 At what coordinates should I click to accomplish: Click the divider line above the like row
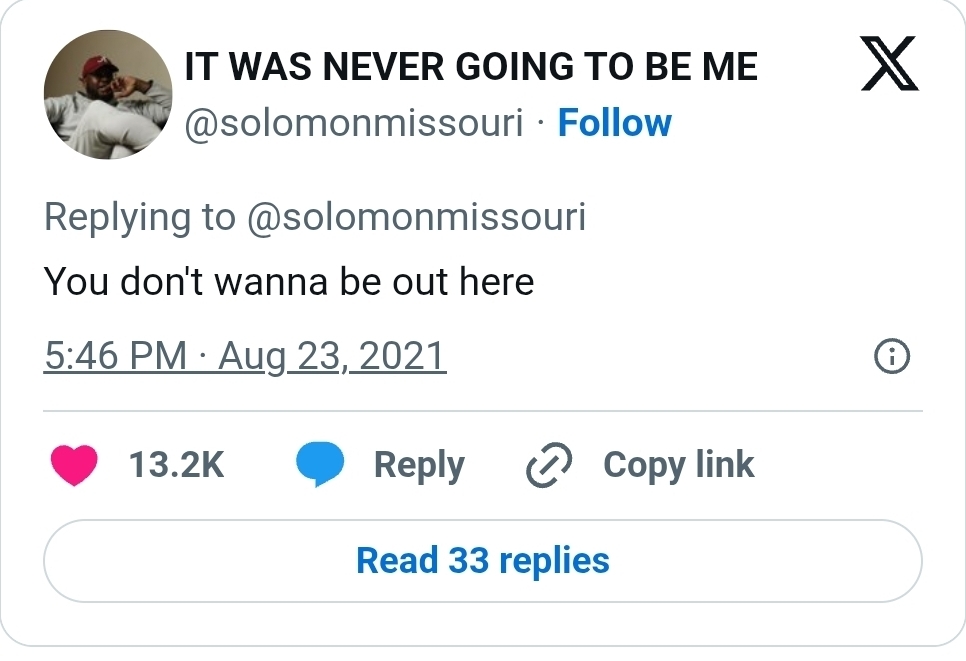[x=482, y=411]
